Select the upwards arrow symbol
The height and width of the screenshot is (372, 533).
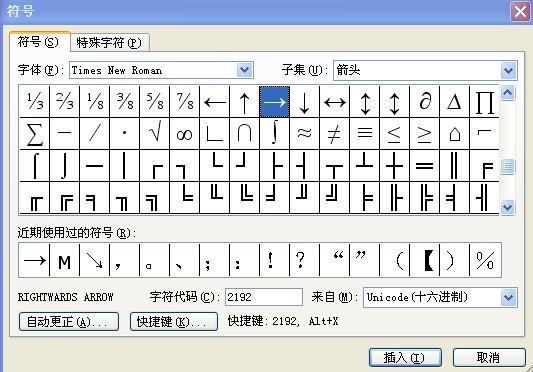[244, 101]
